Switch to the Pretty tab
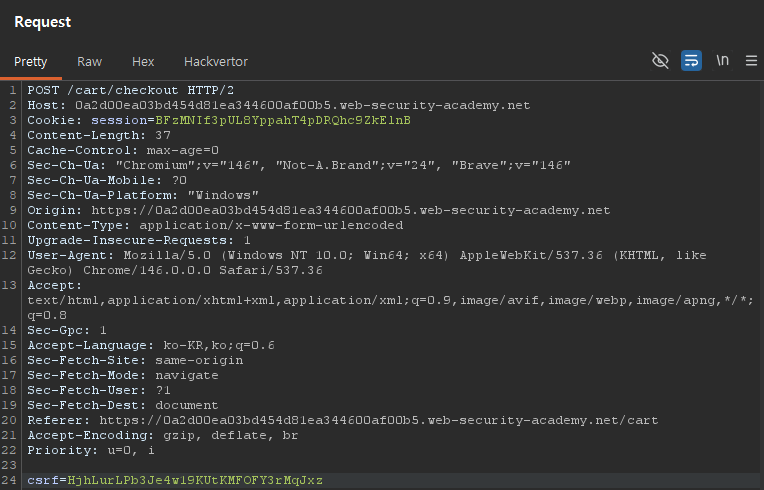This screenshot has height=490, width=764. tap(30, 61)
